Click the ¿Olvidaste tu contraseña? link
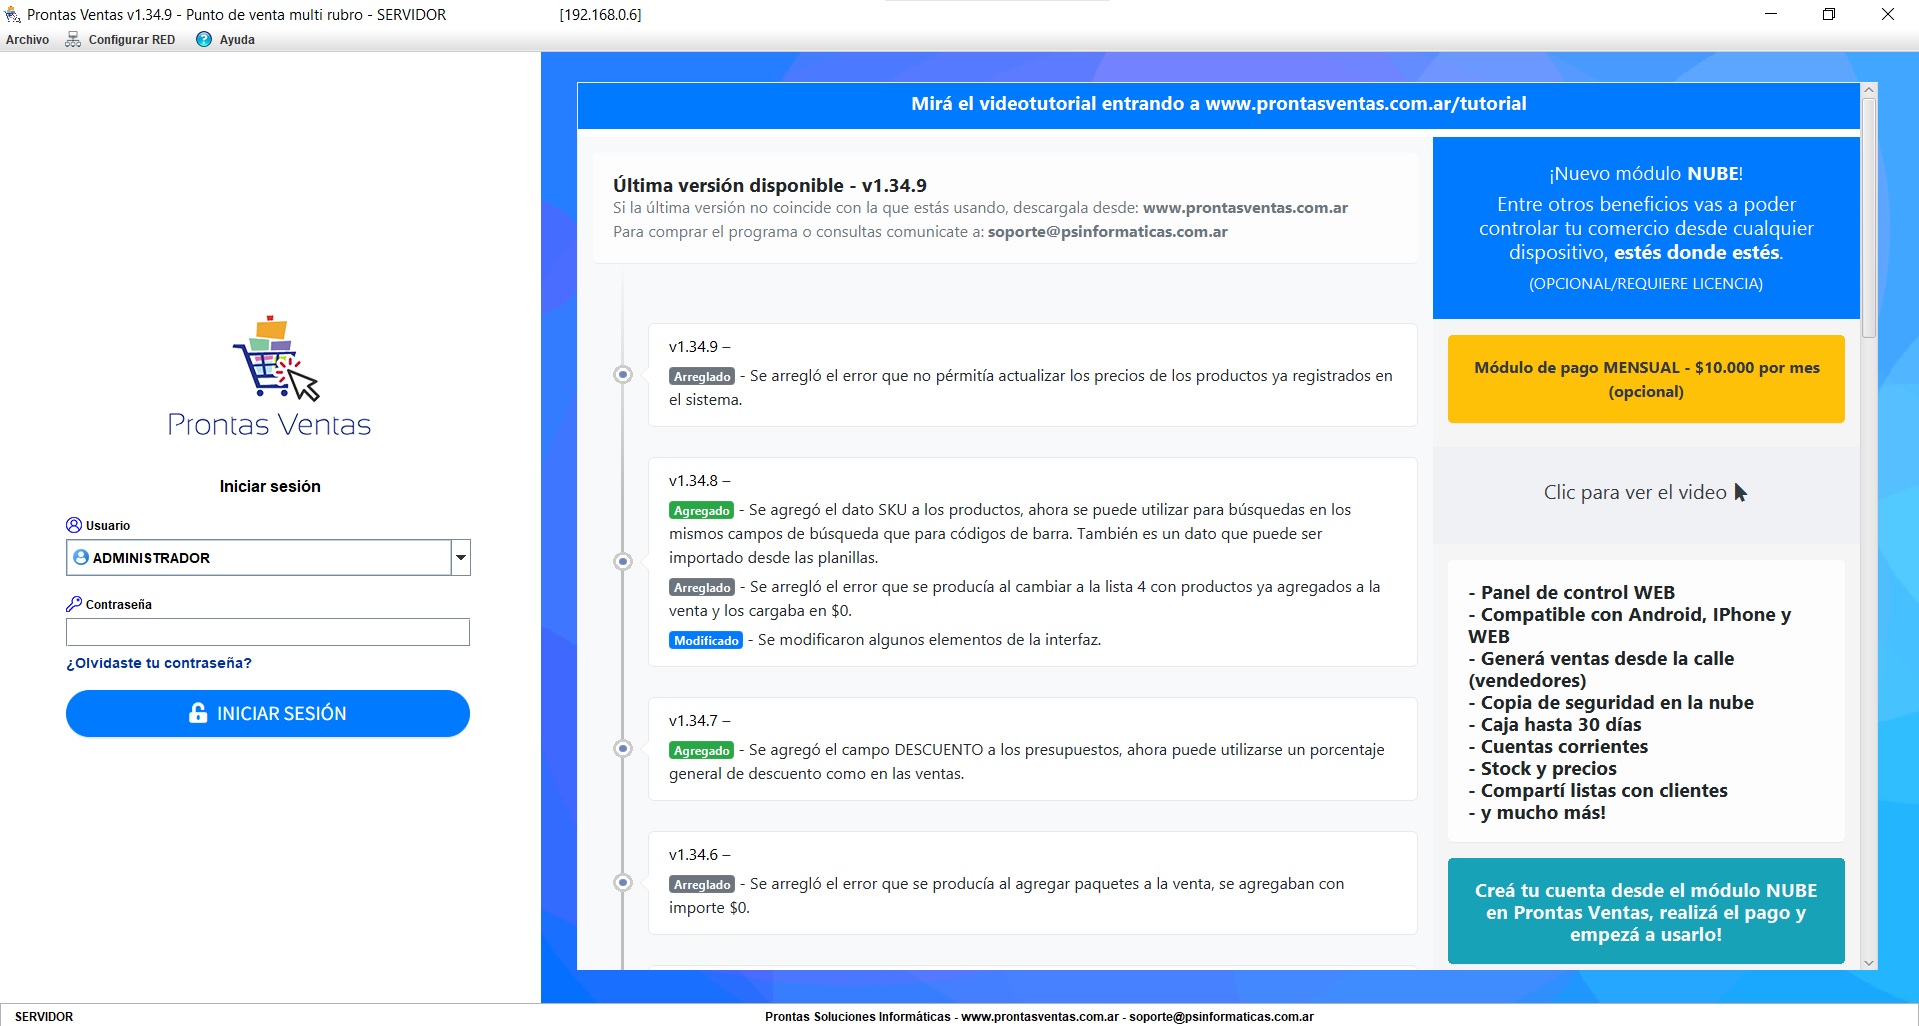 point(159,663)
